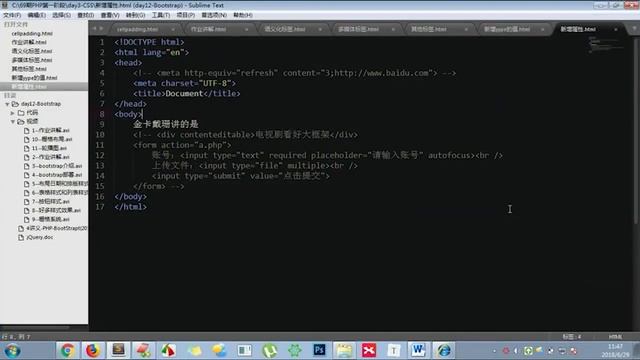
Task: Open 新增type的值.html in open files list
Action: [x=34, y=78]
